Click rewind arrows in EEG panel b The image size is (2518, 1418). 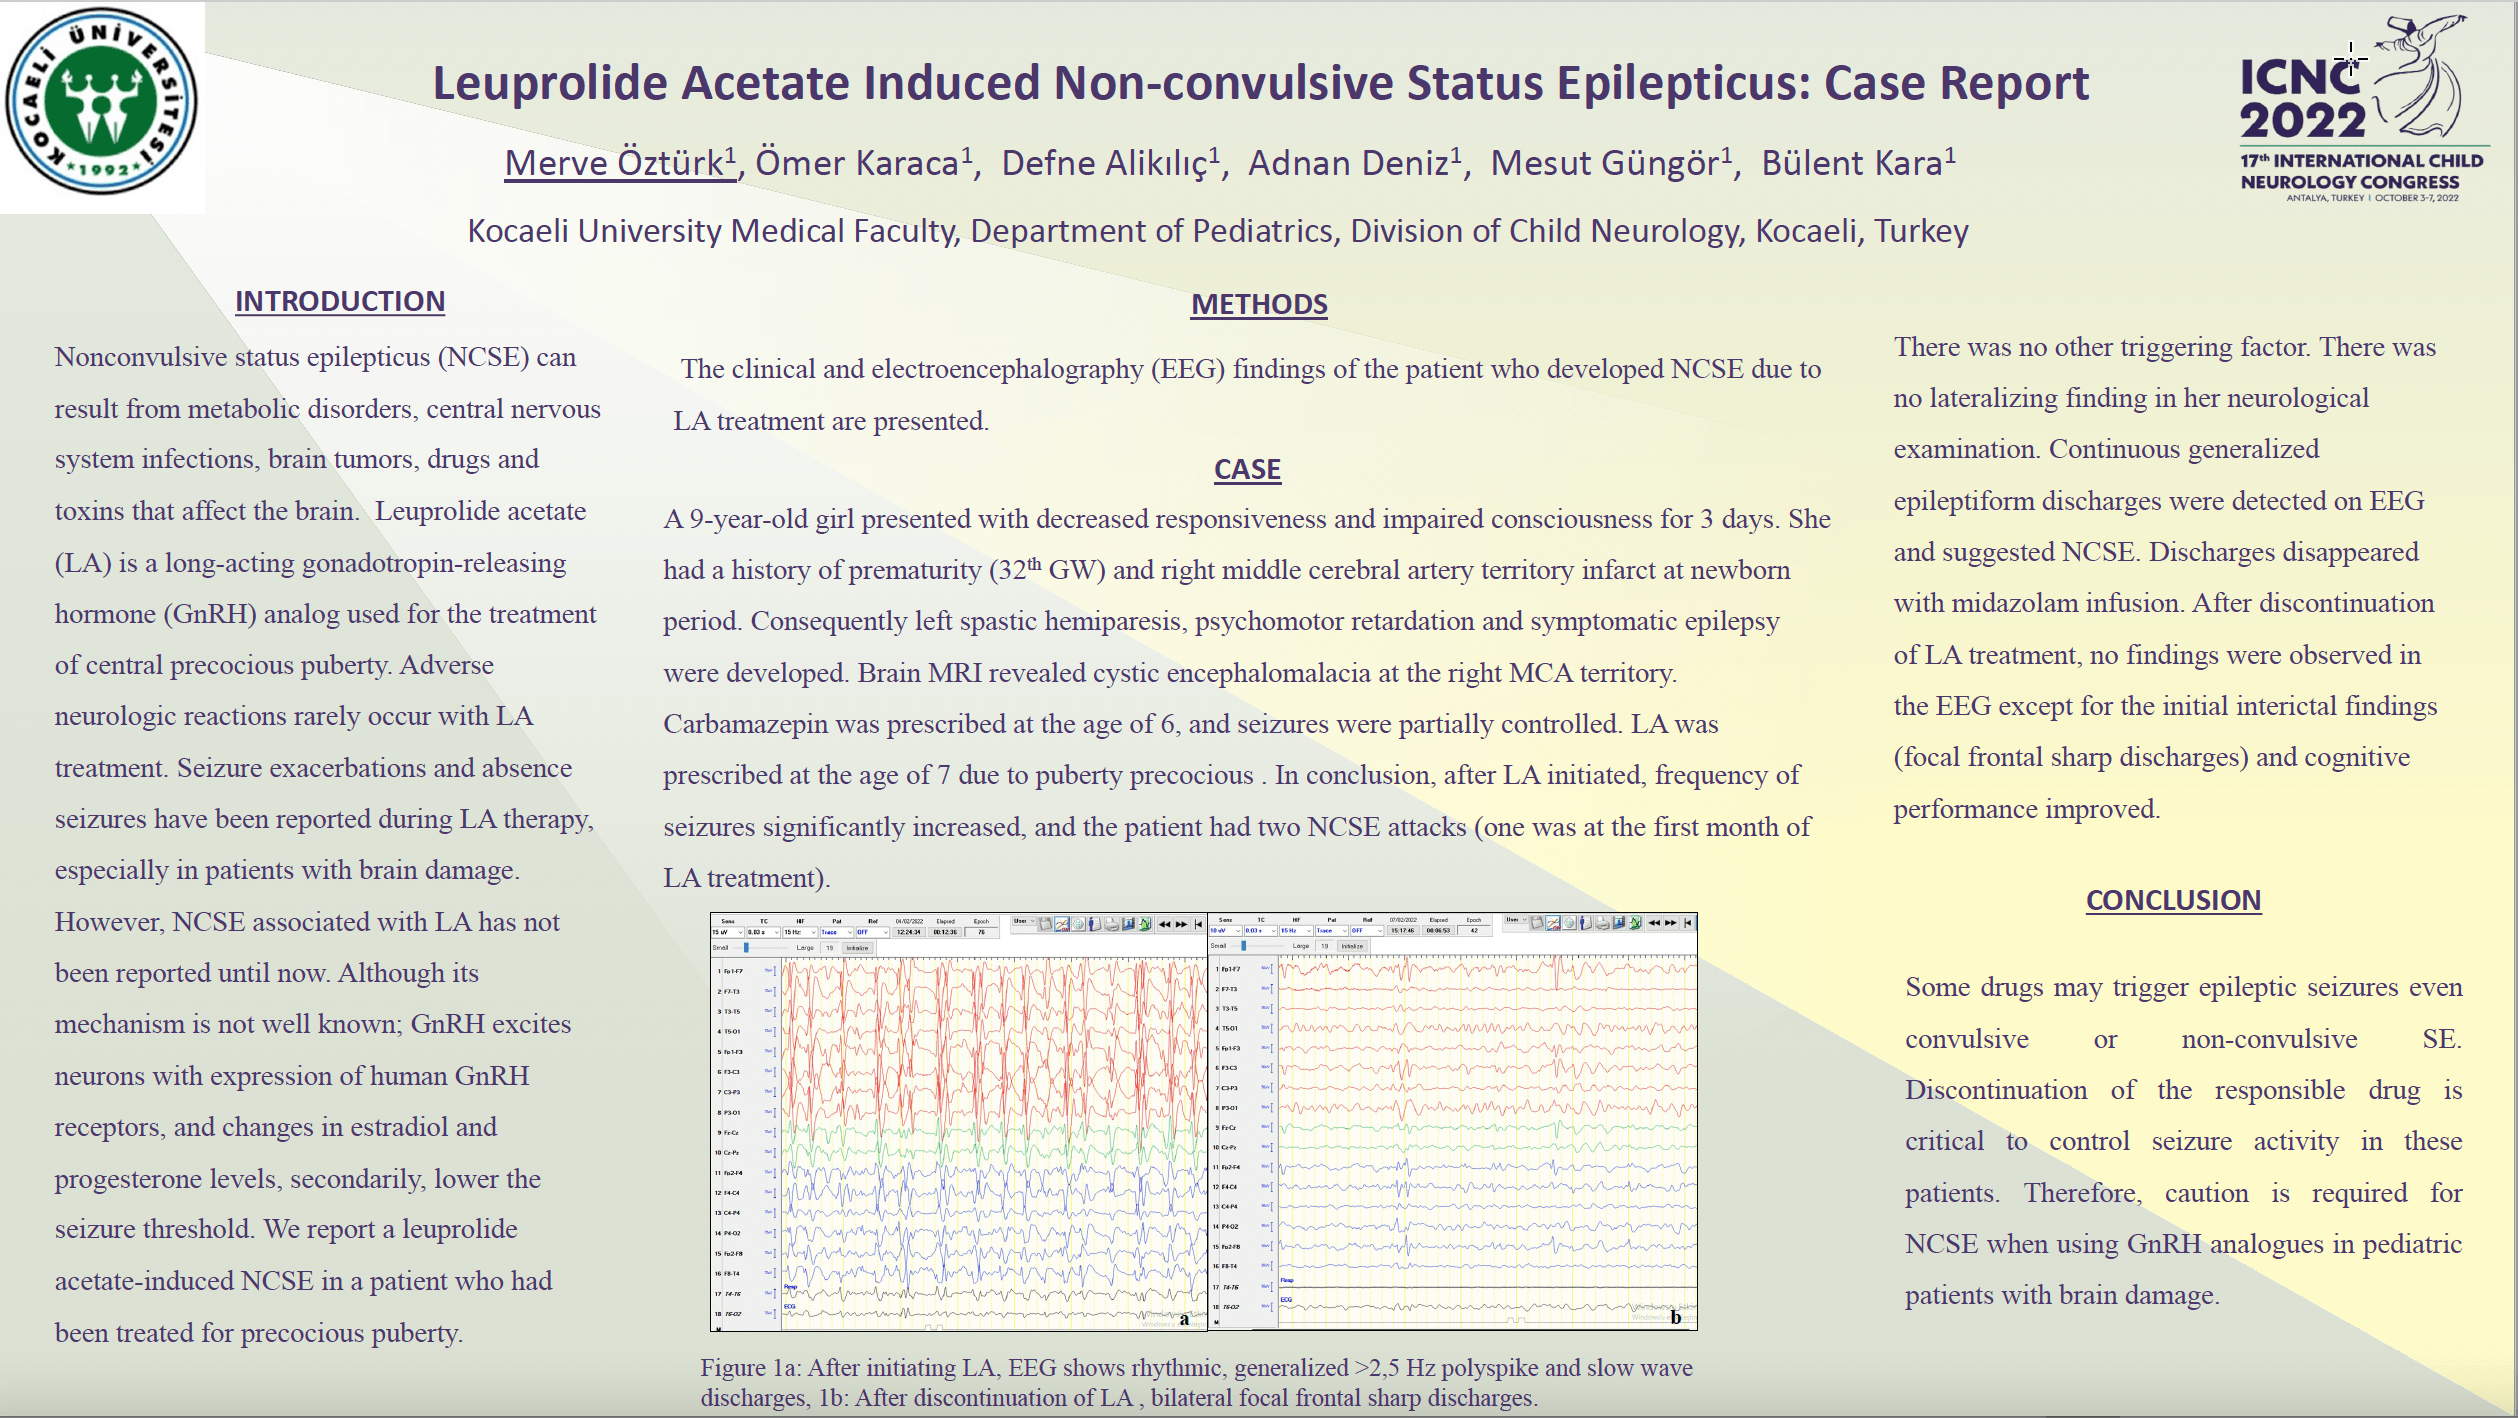coord(1654,923)
